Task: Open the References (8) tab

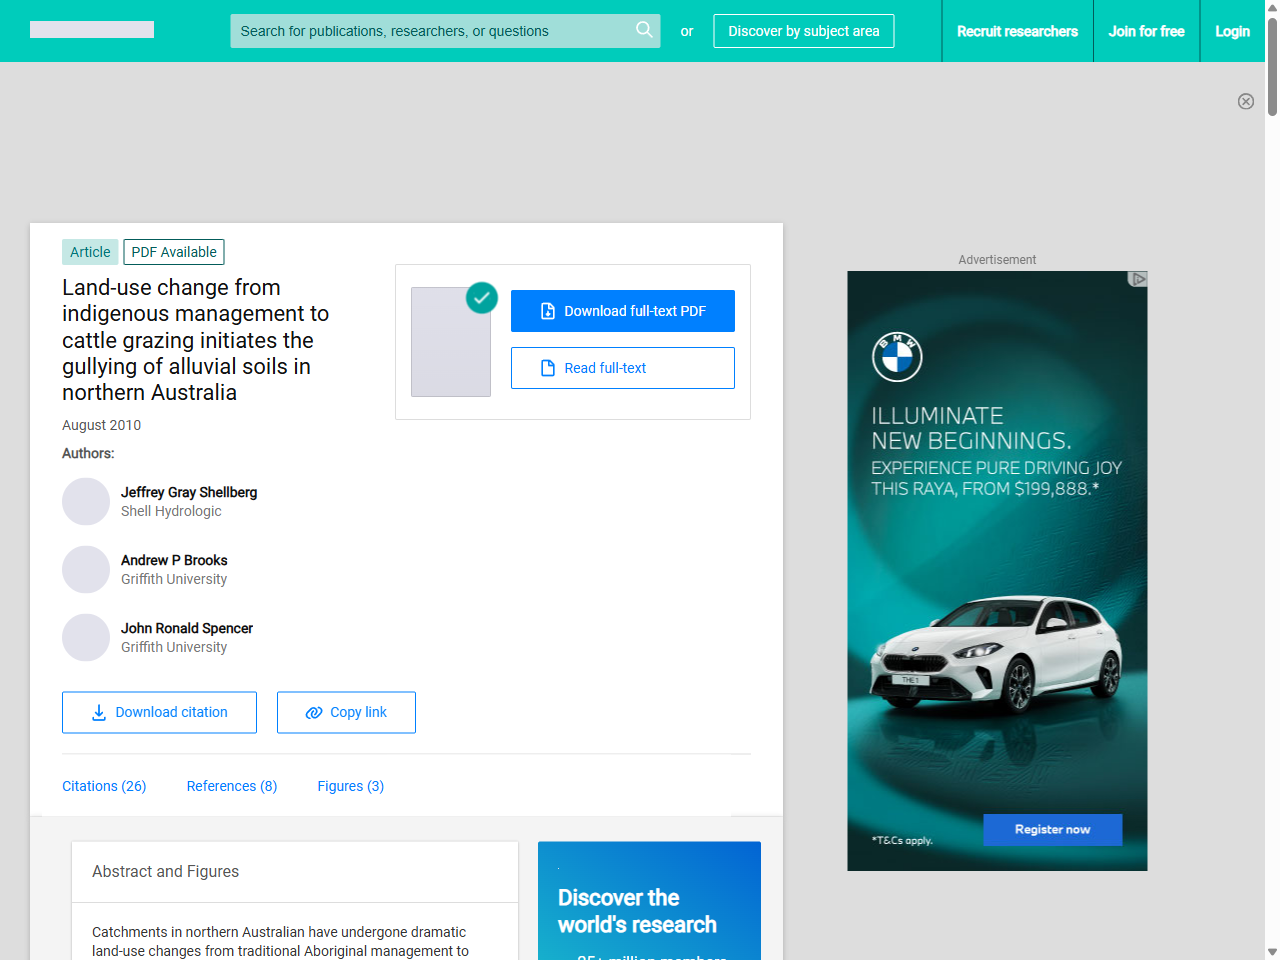Action: pyautogui.click(x=232, y=786)
